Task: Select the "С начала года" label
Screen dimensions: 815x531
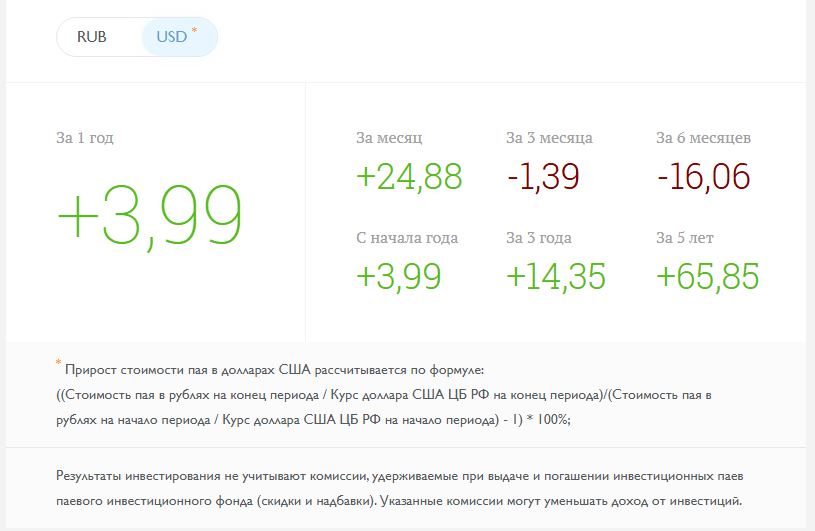Action: (x=407, y=237)
